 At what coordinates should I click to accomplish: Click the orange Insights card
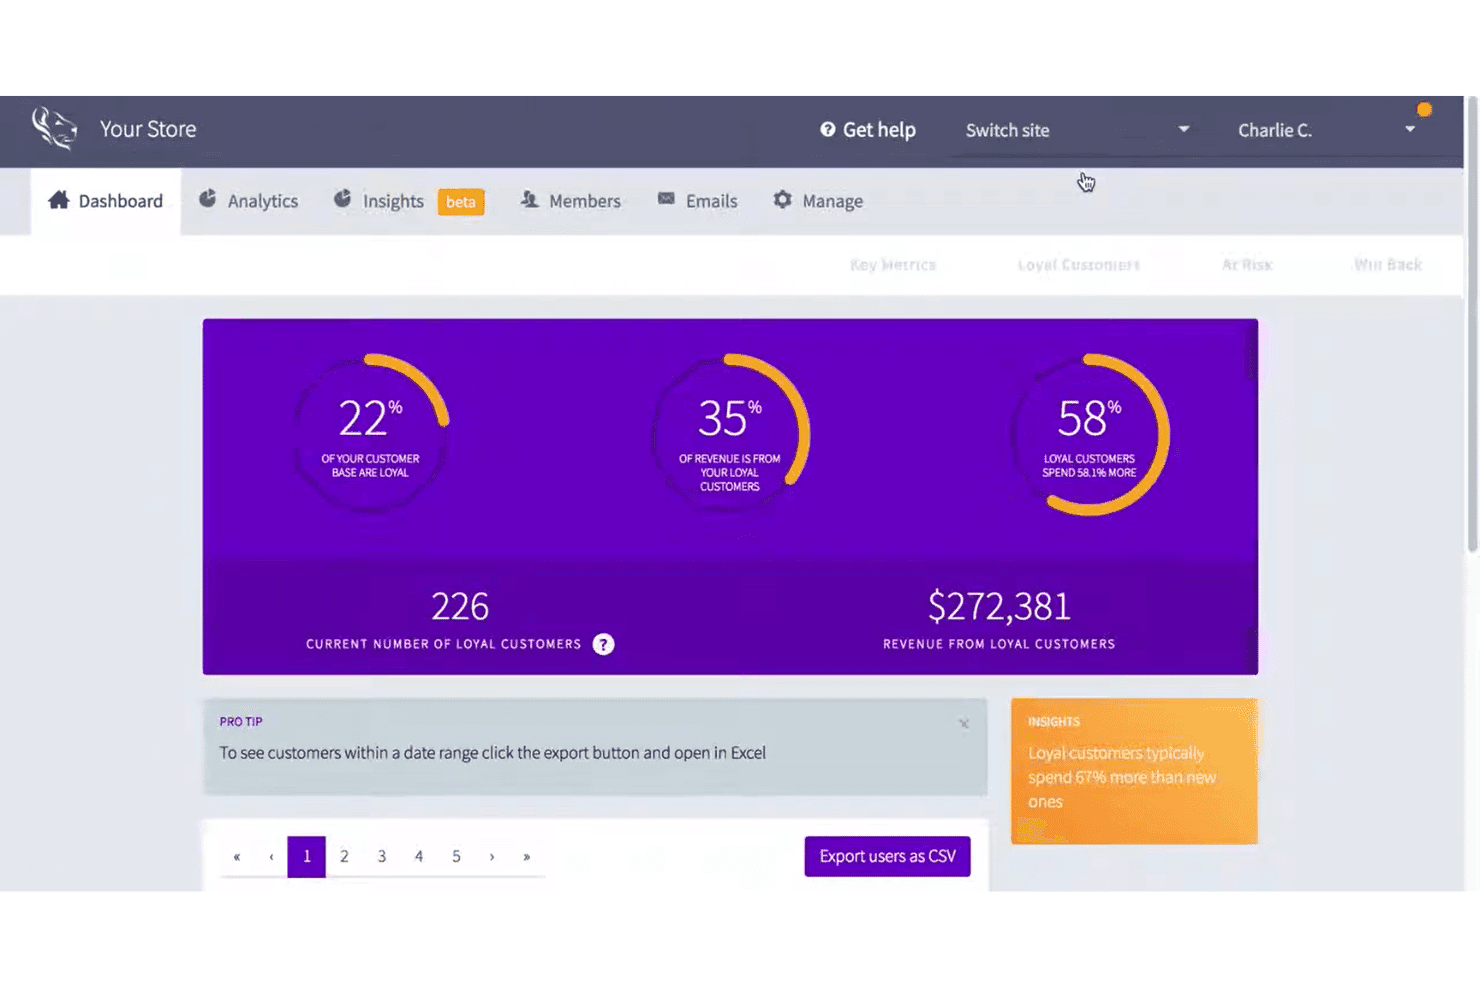(x=1134, y=771)
